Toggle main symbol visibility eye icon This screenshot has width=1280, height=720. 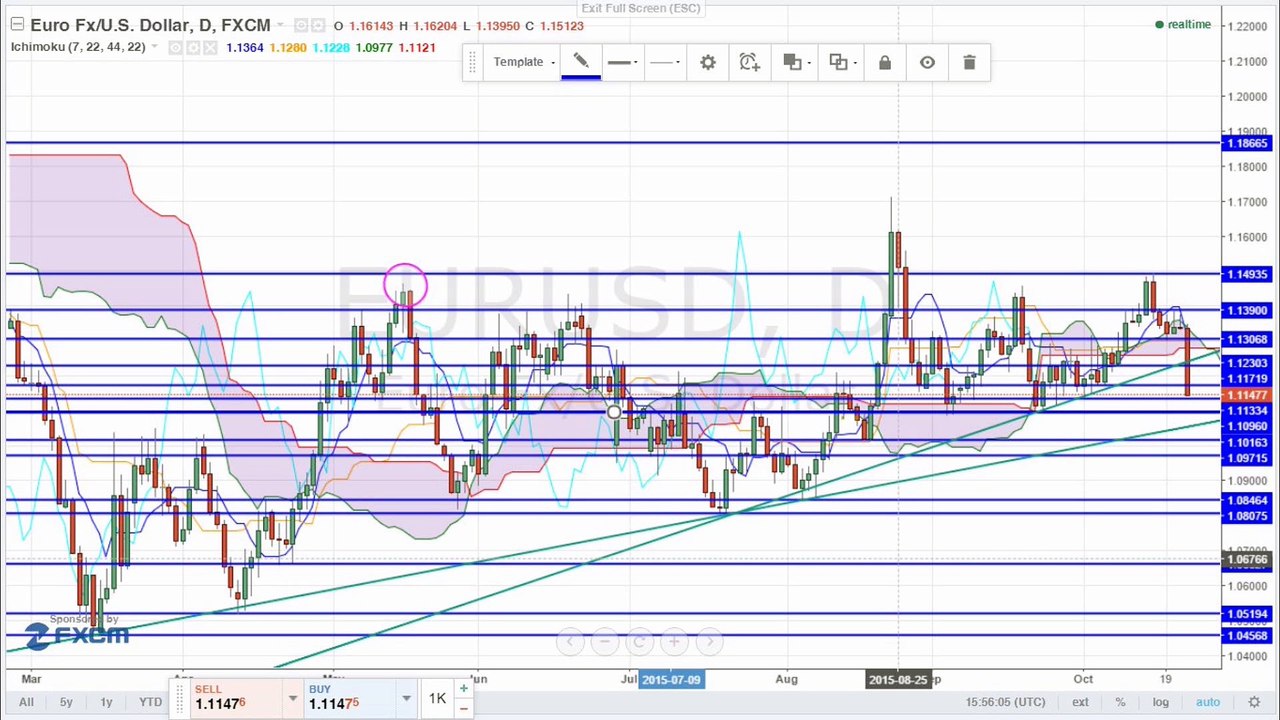click(300, 26)
